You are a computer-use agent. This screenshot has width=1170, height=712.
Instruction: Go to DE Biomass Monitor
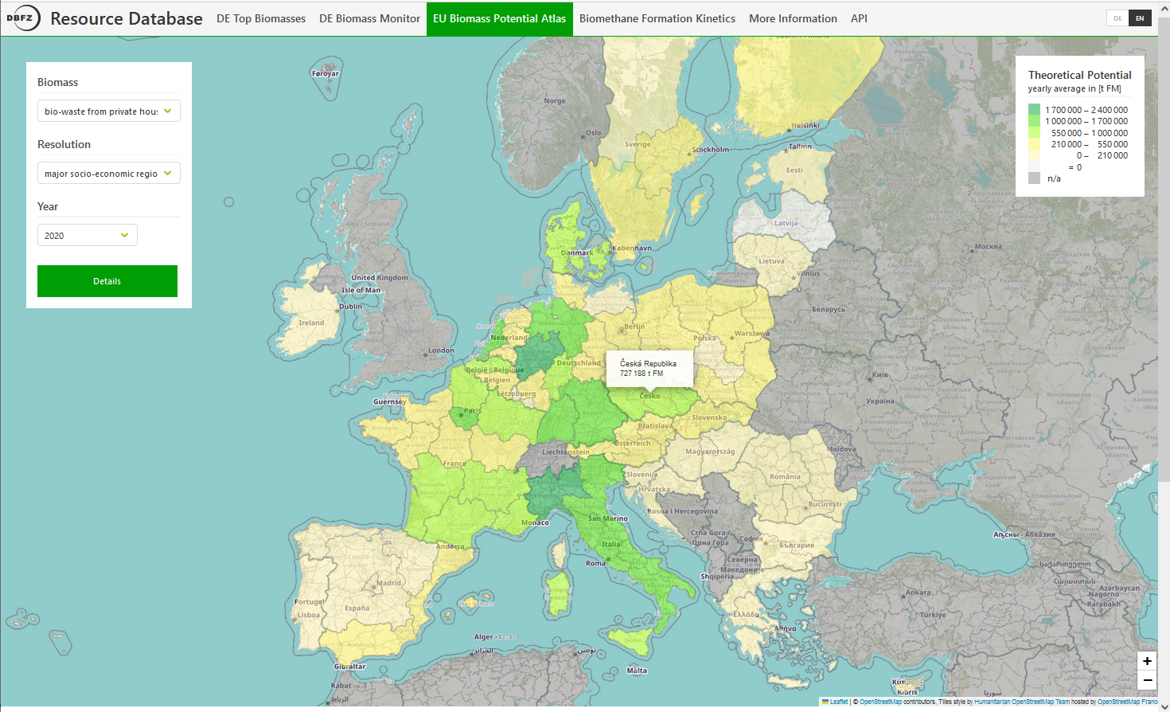[369, 18]
